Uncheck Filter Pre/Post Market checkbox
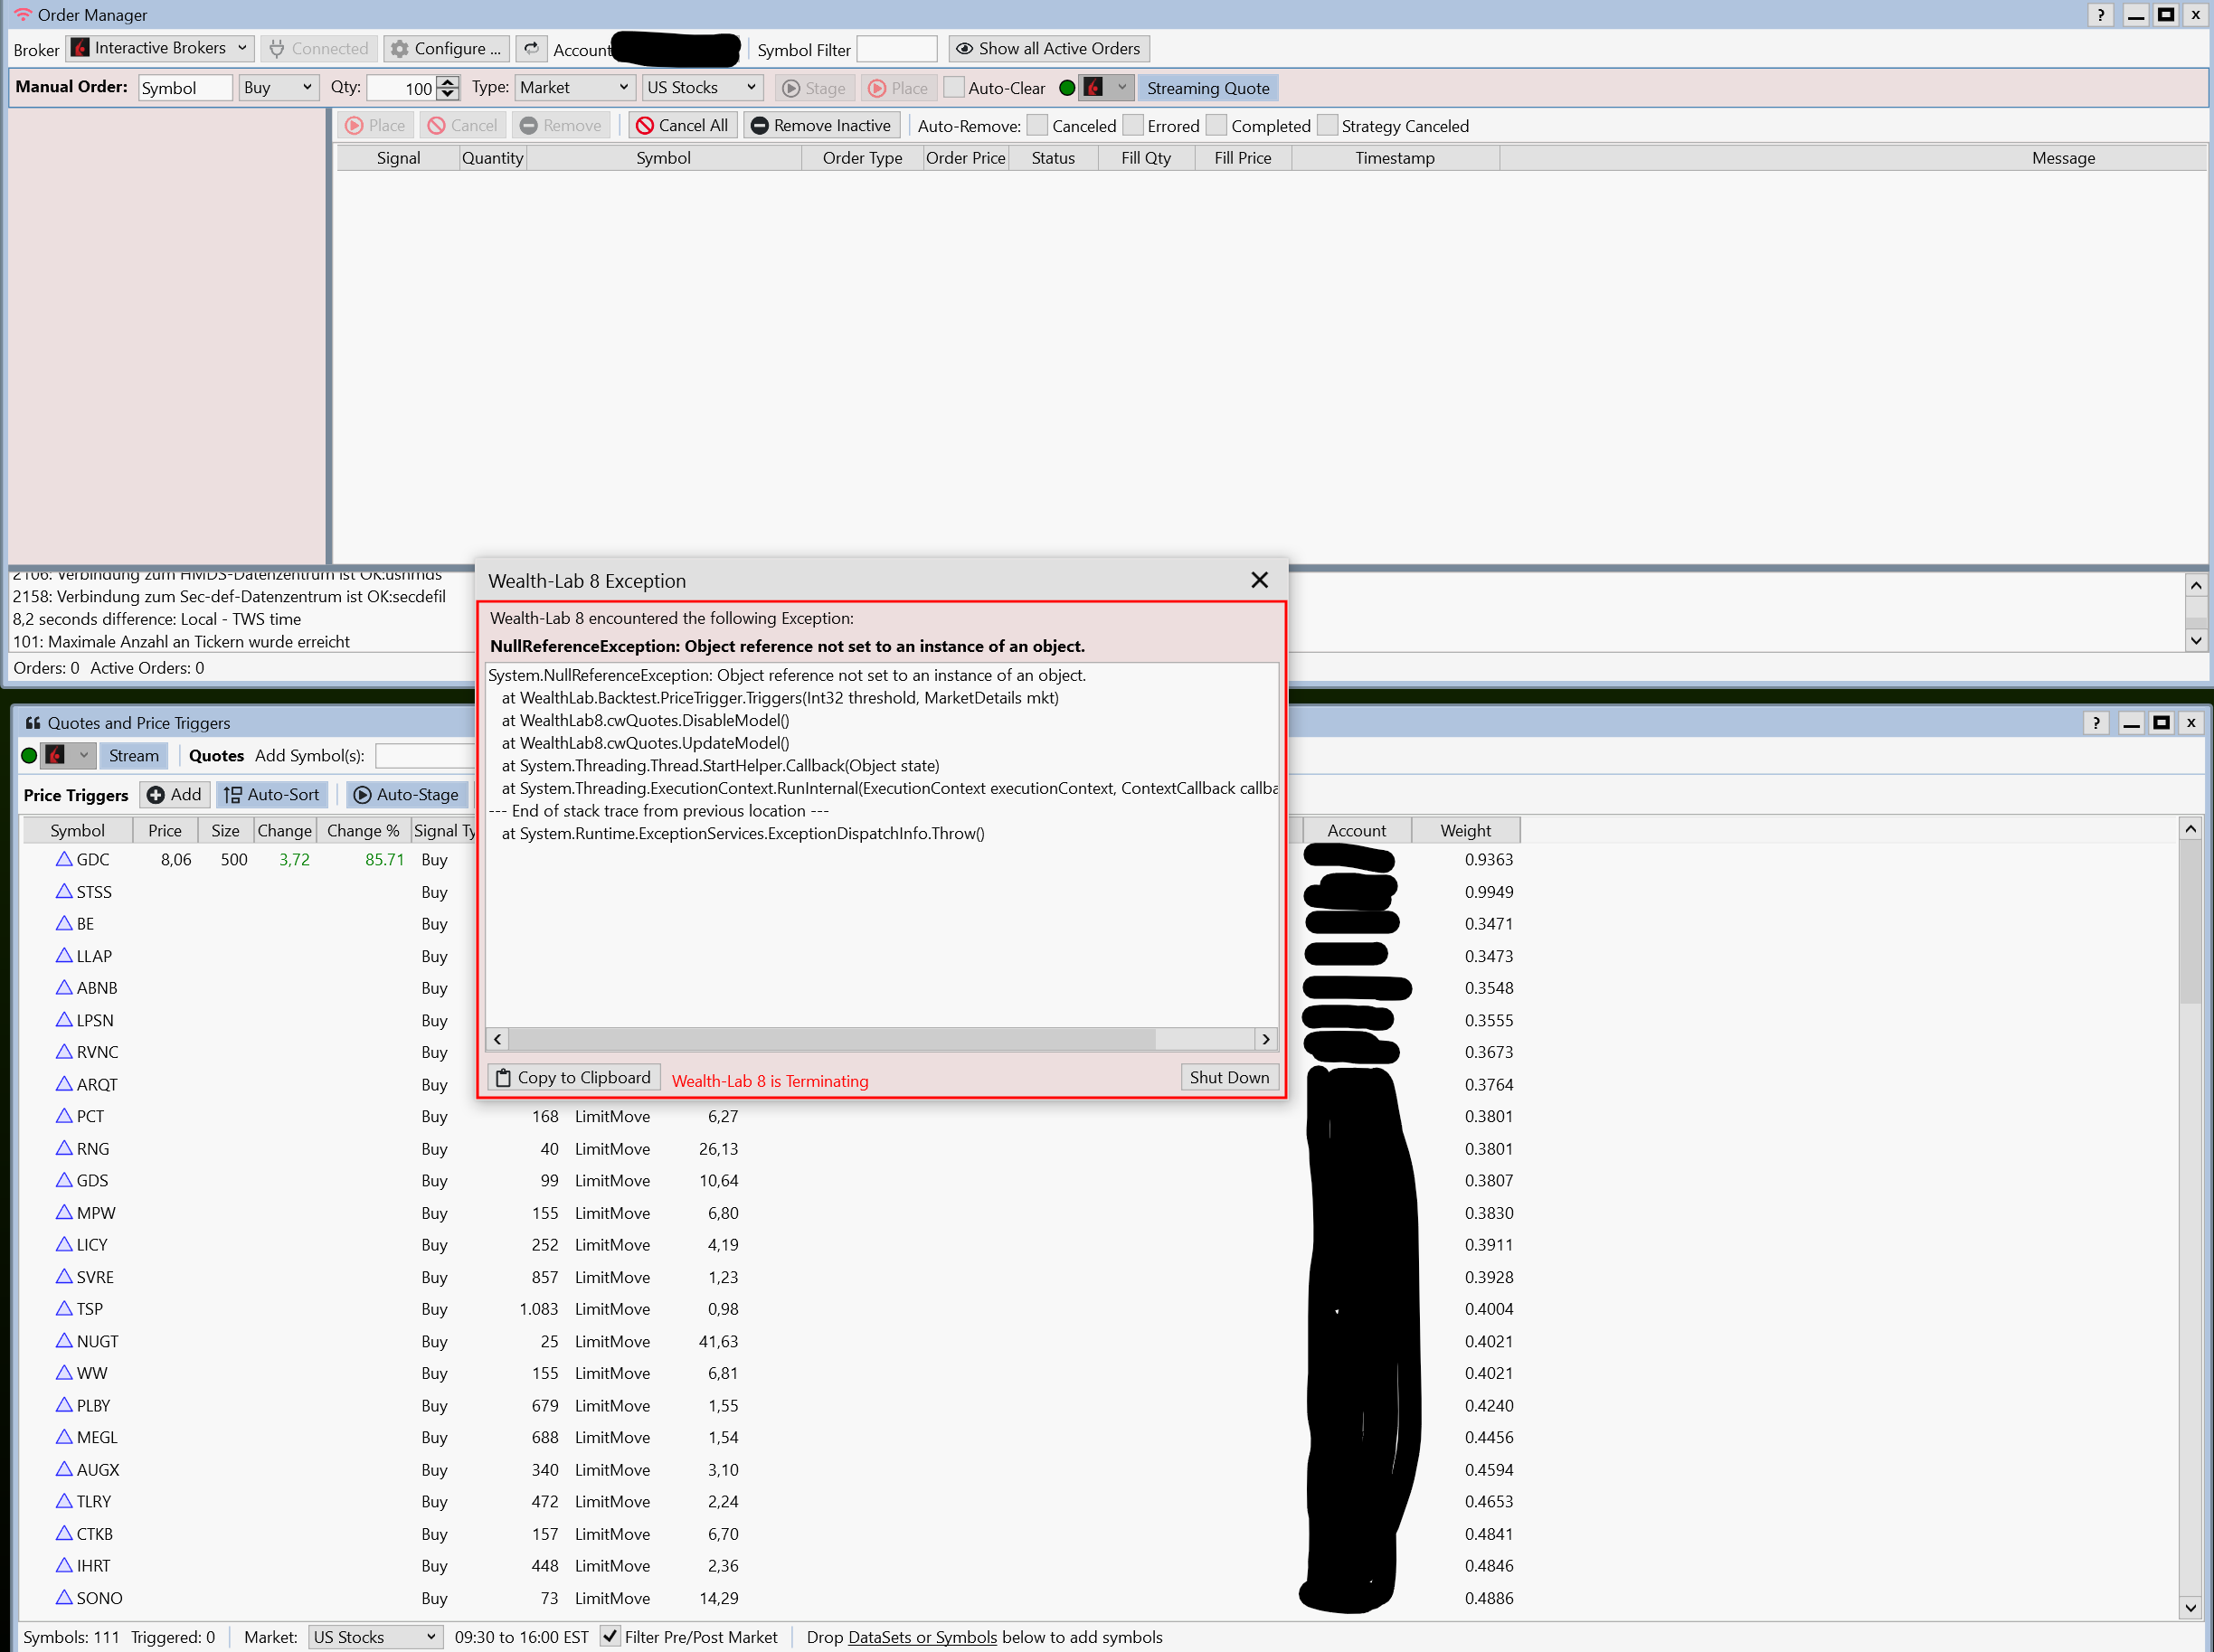The width and height of the screenshot is (2214, 1652). tap(609, 1636)
